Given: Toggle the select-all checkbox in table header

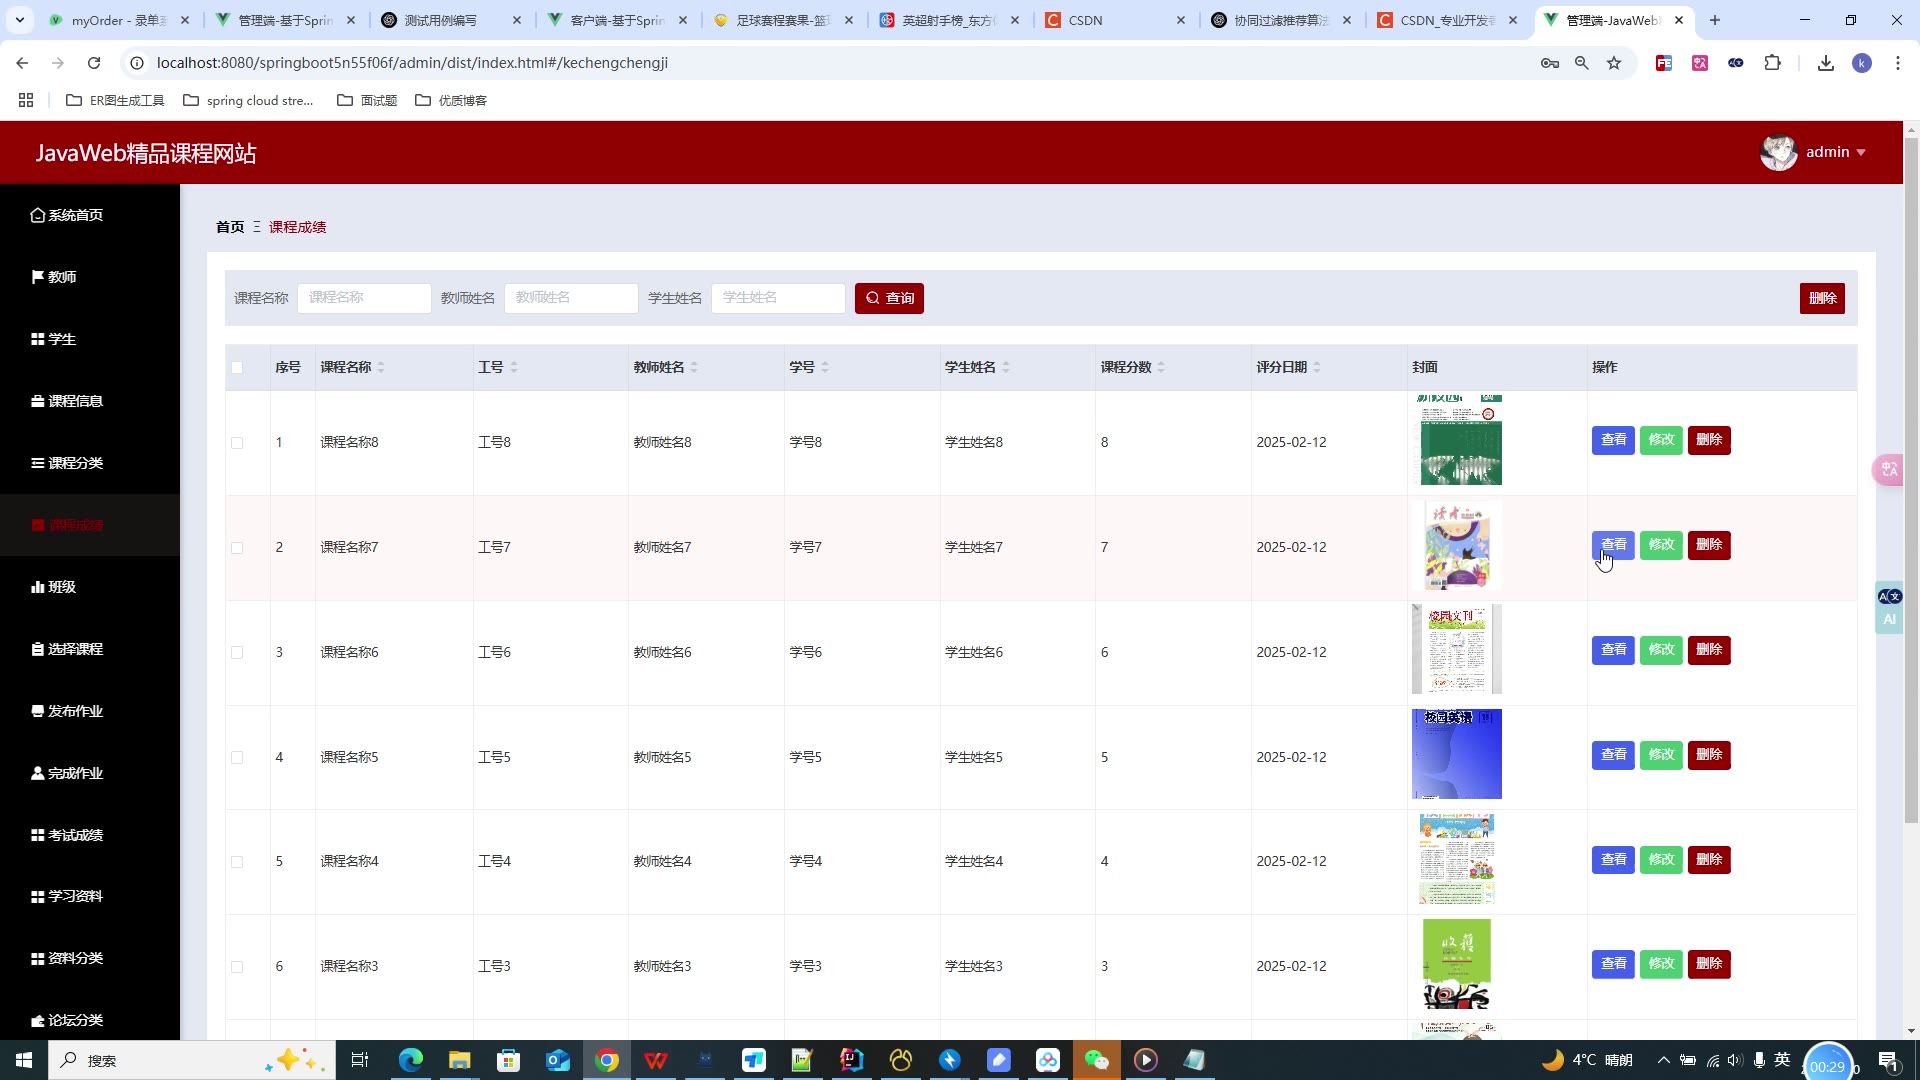Looking at the screenshot, I should coord(237,367).
